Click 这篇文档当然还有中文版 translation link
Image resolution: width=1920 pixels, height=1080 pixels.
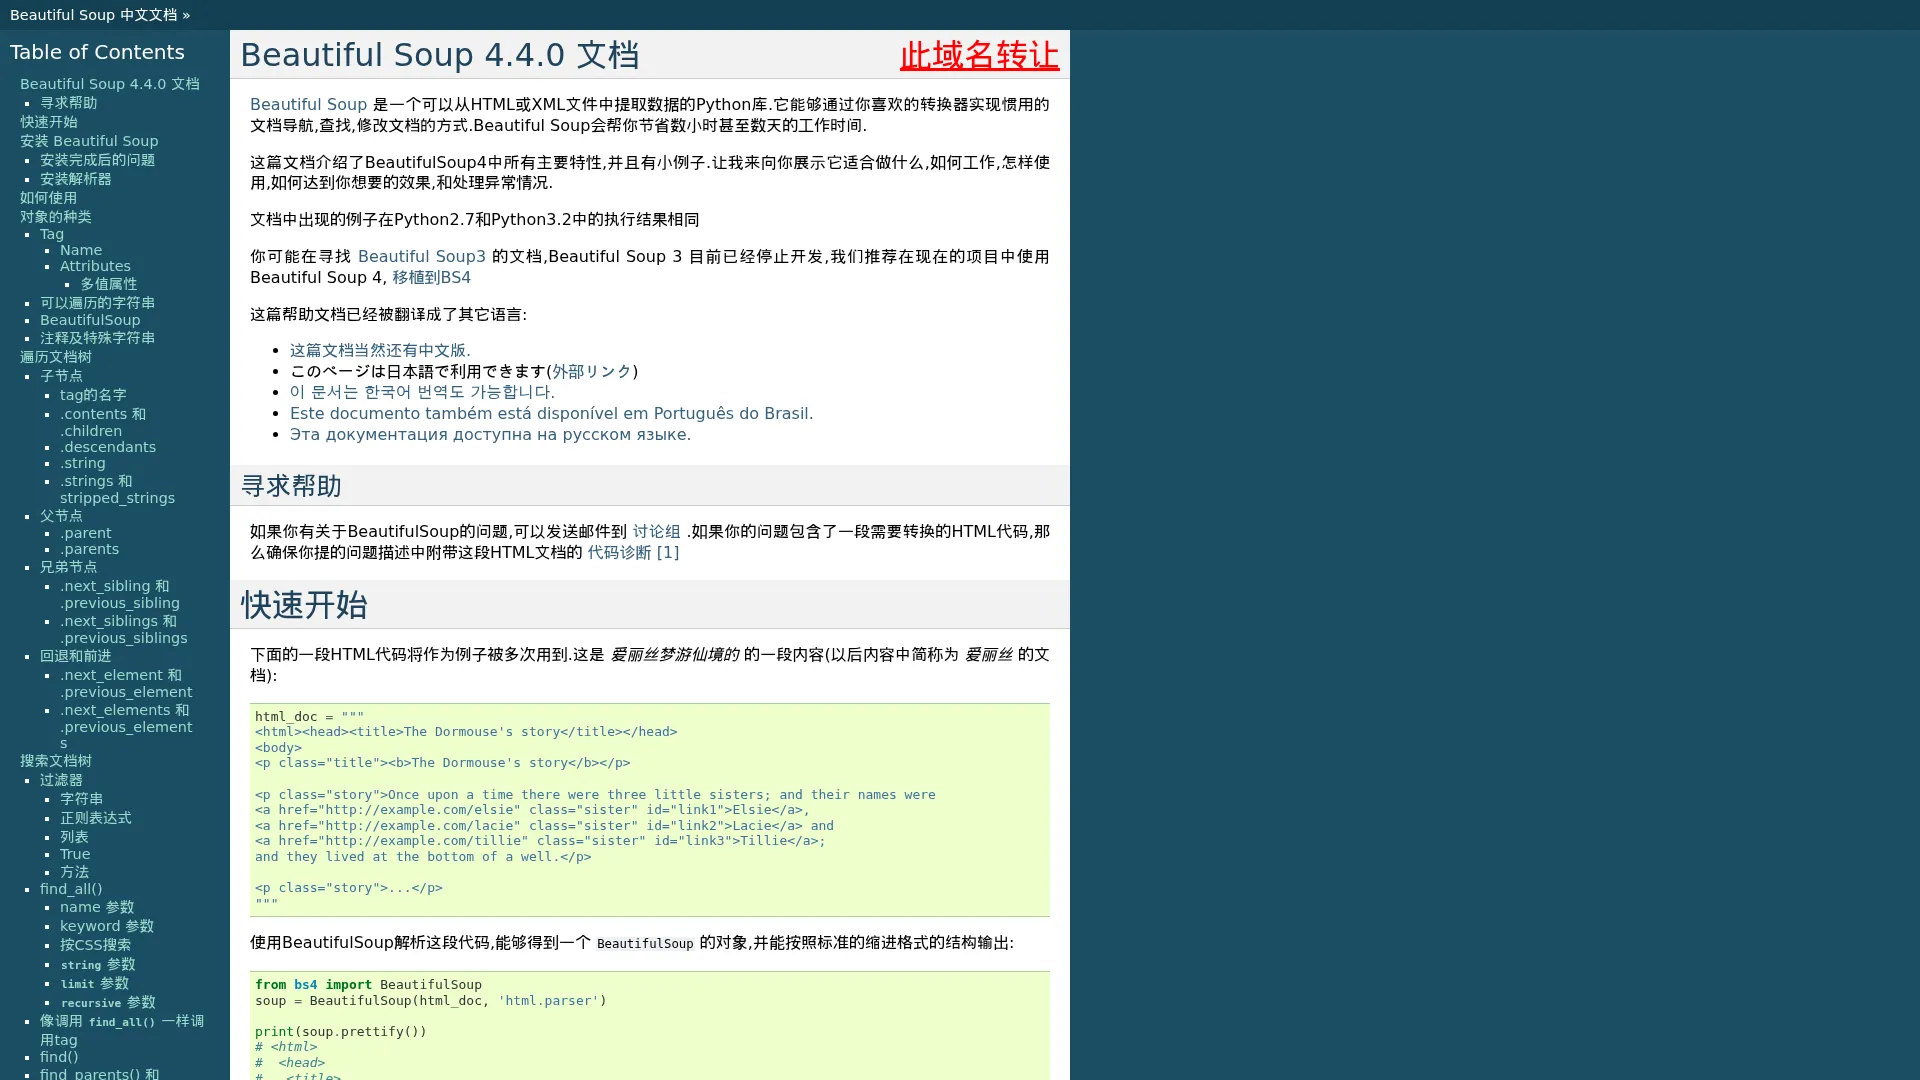point(380,350)
